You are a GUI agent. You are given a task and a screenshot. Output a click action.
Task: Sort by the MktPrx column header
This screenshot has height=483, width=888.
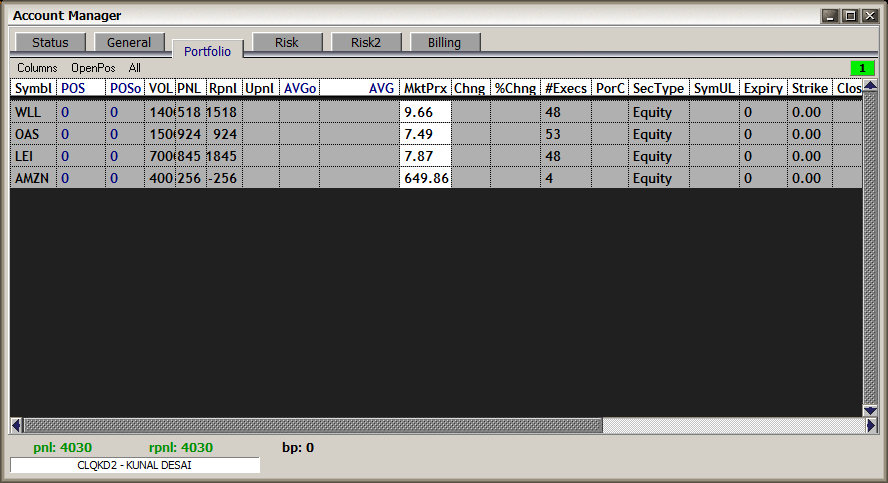(x=425, y=88)
